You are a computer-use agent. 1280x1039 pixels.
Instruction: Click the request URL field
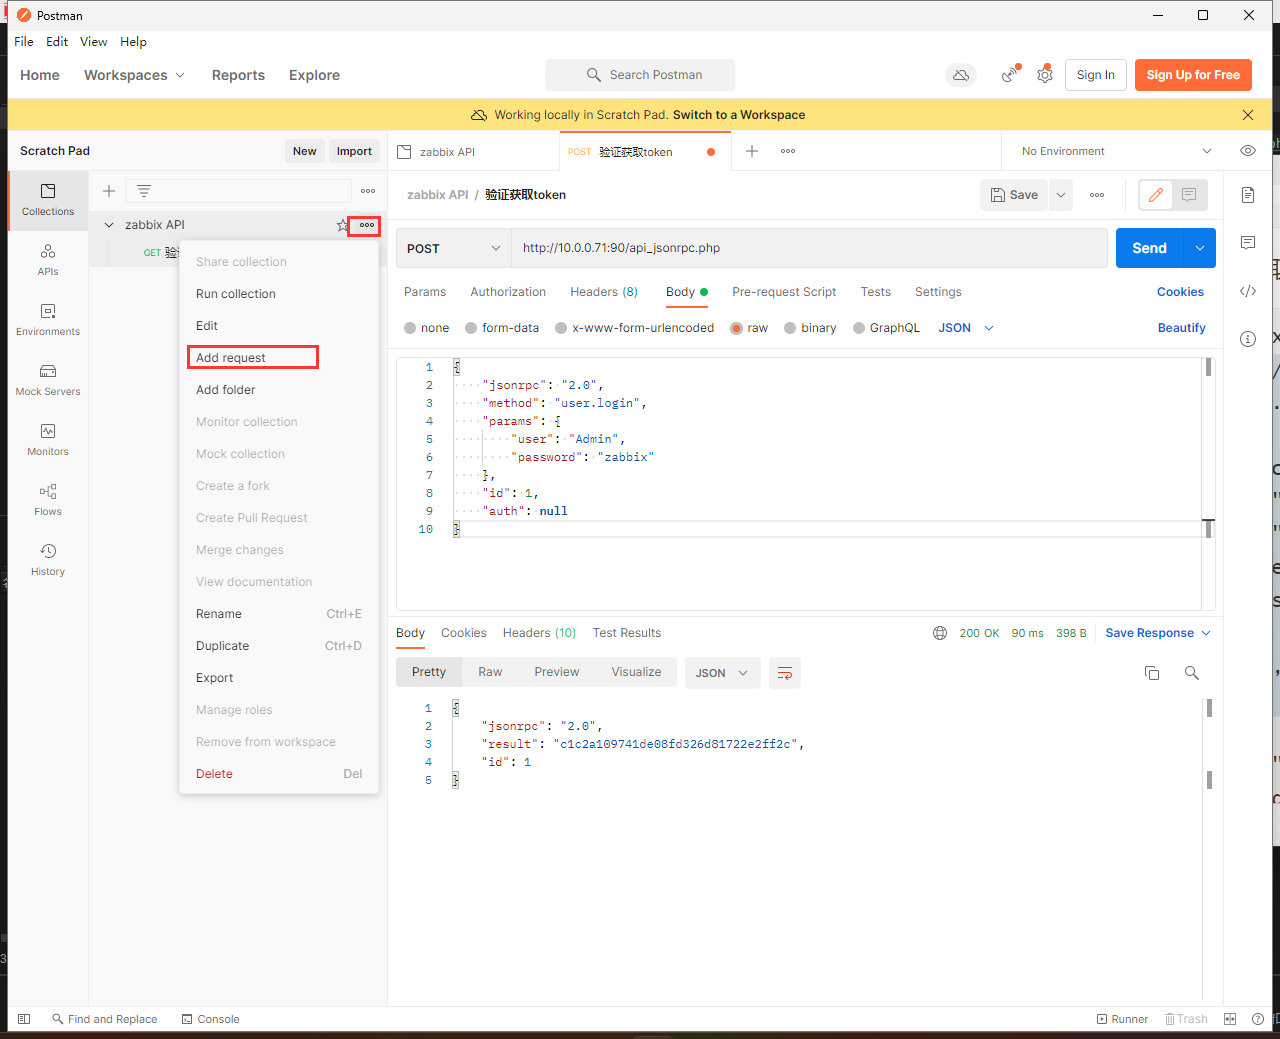point(809,248)
